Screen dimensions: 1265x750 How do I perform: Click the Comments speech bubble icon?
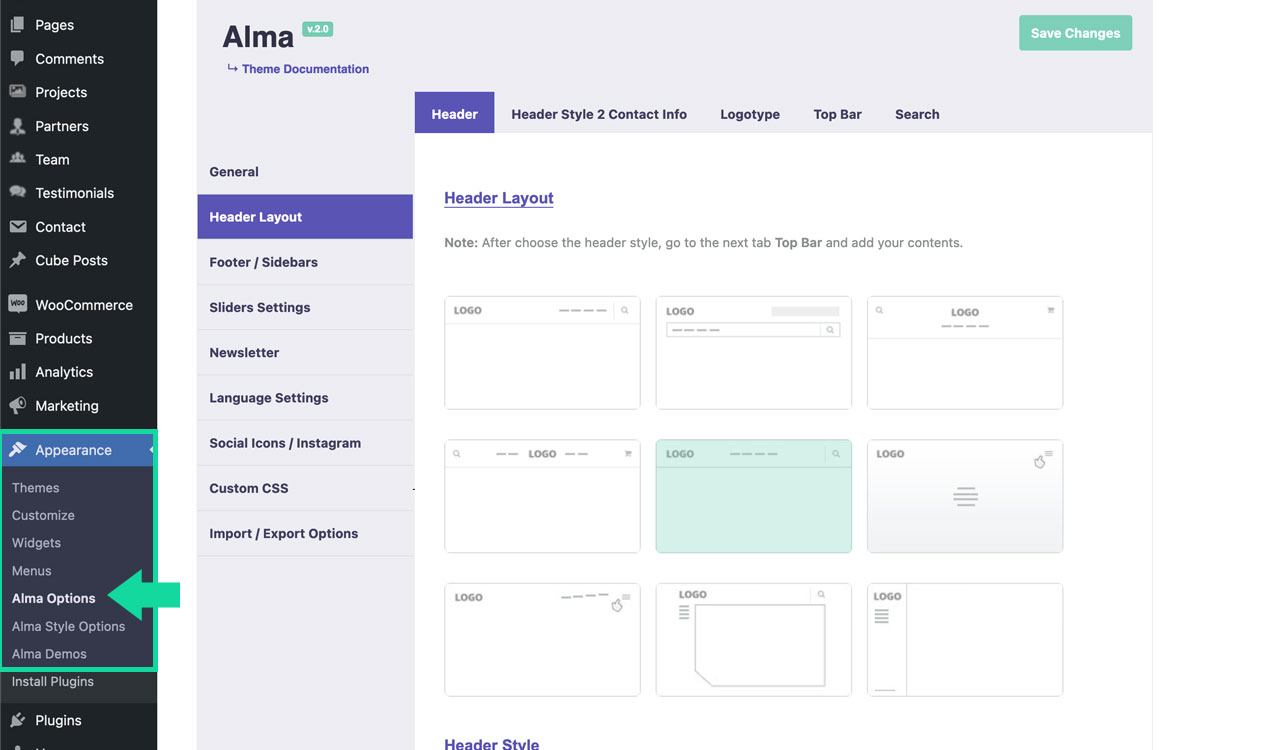17,59
